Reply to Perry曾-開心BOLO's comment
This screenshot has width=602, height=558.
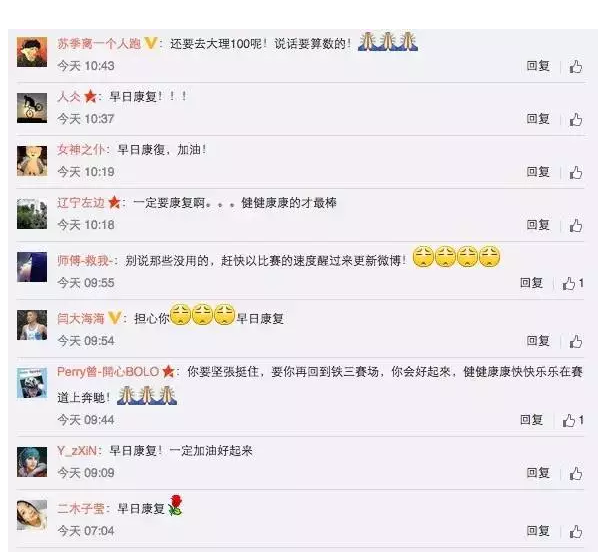click(x=531, y=420)
